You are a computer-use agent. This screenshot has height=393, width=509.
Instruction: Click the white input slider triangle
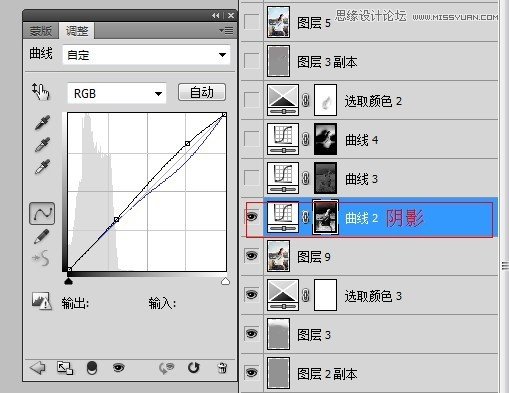click(225, 282)
